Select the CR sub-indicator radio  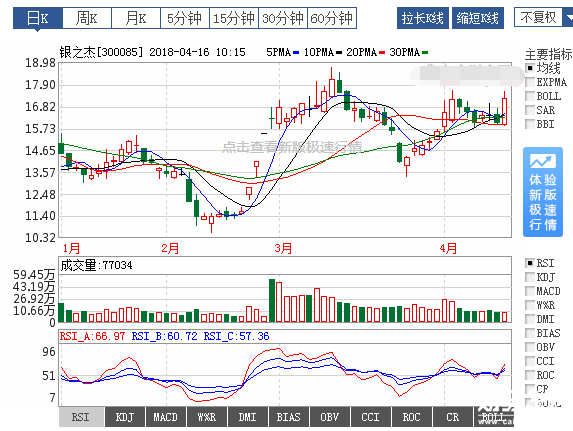coord(530,389)
